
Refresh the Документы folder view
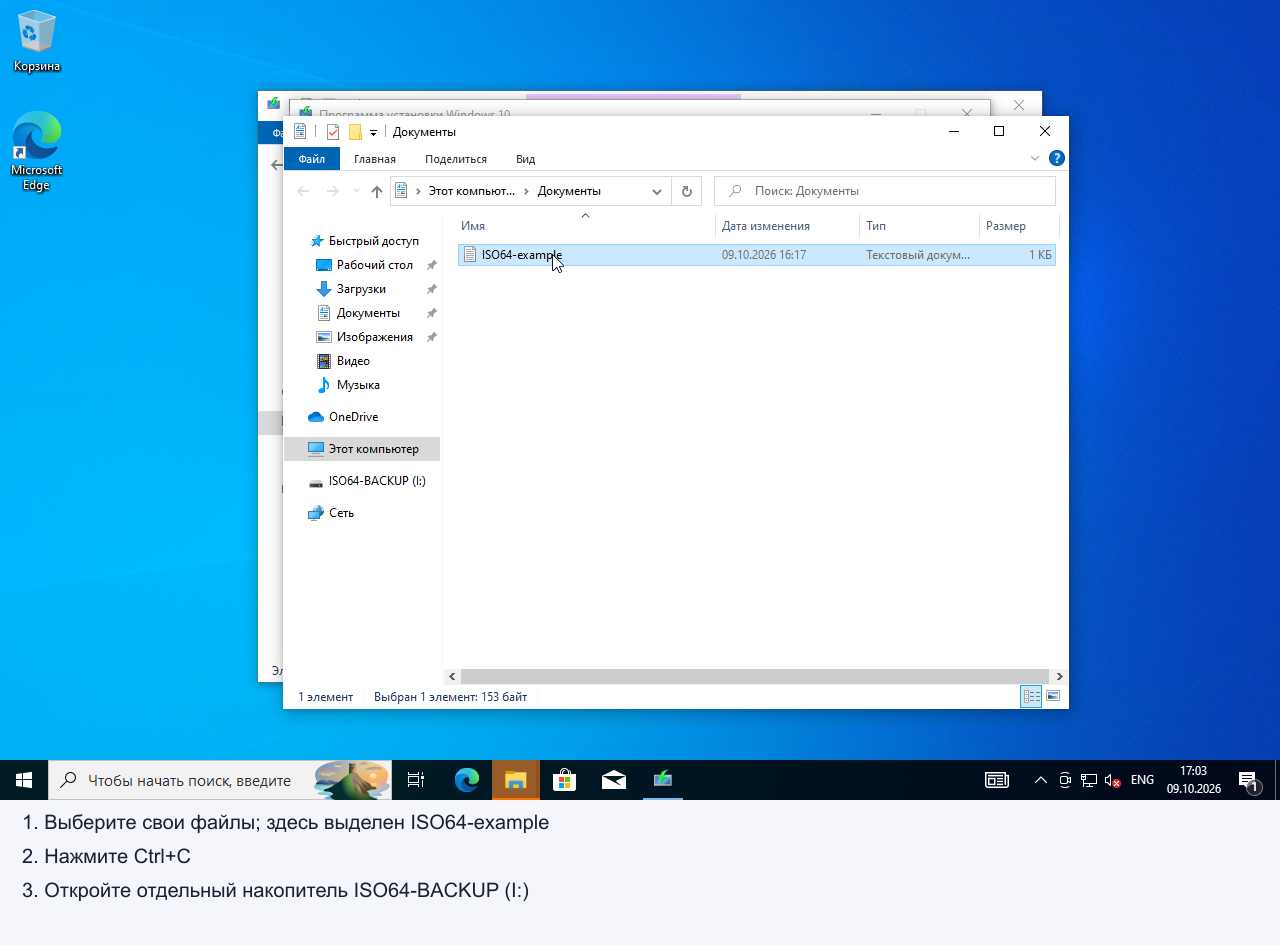(686, 191)
